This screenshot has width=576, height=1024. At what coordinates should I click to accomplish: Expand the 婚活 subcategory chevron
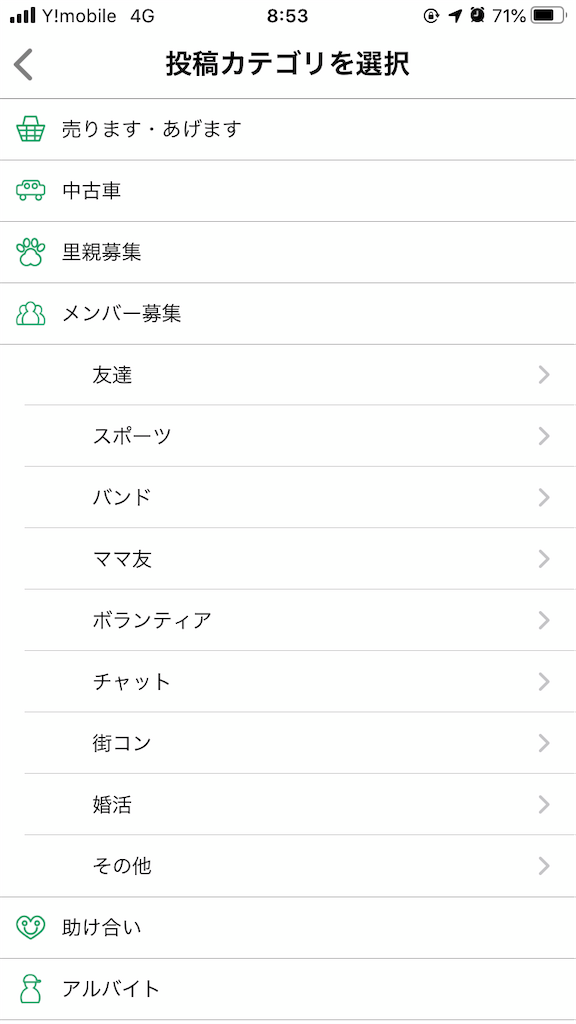pos(543,804)
